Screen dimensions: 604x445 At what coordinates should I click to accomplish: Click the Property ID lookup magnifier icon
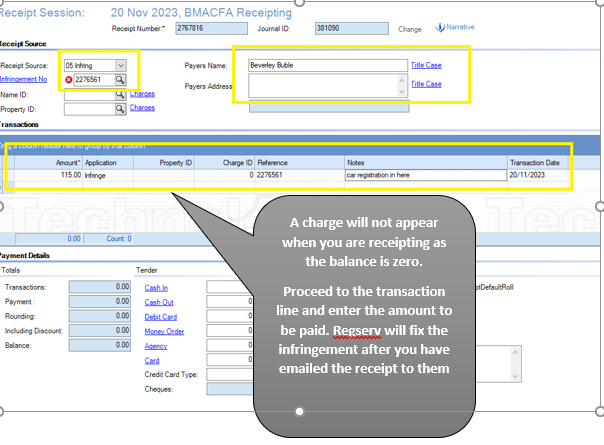coord(120,108)
